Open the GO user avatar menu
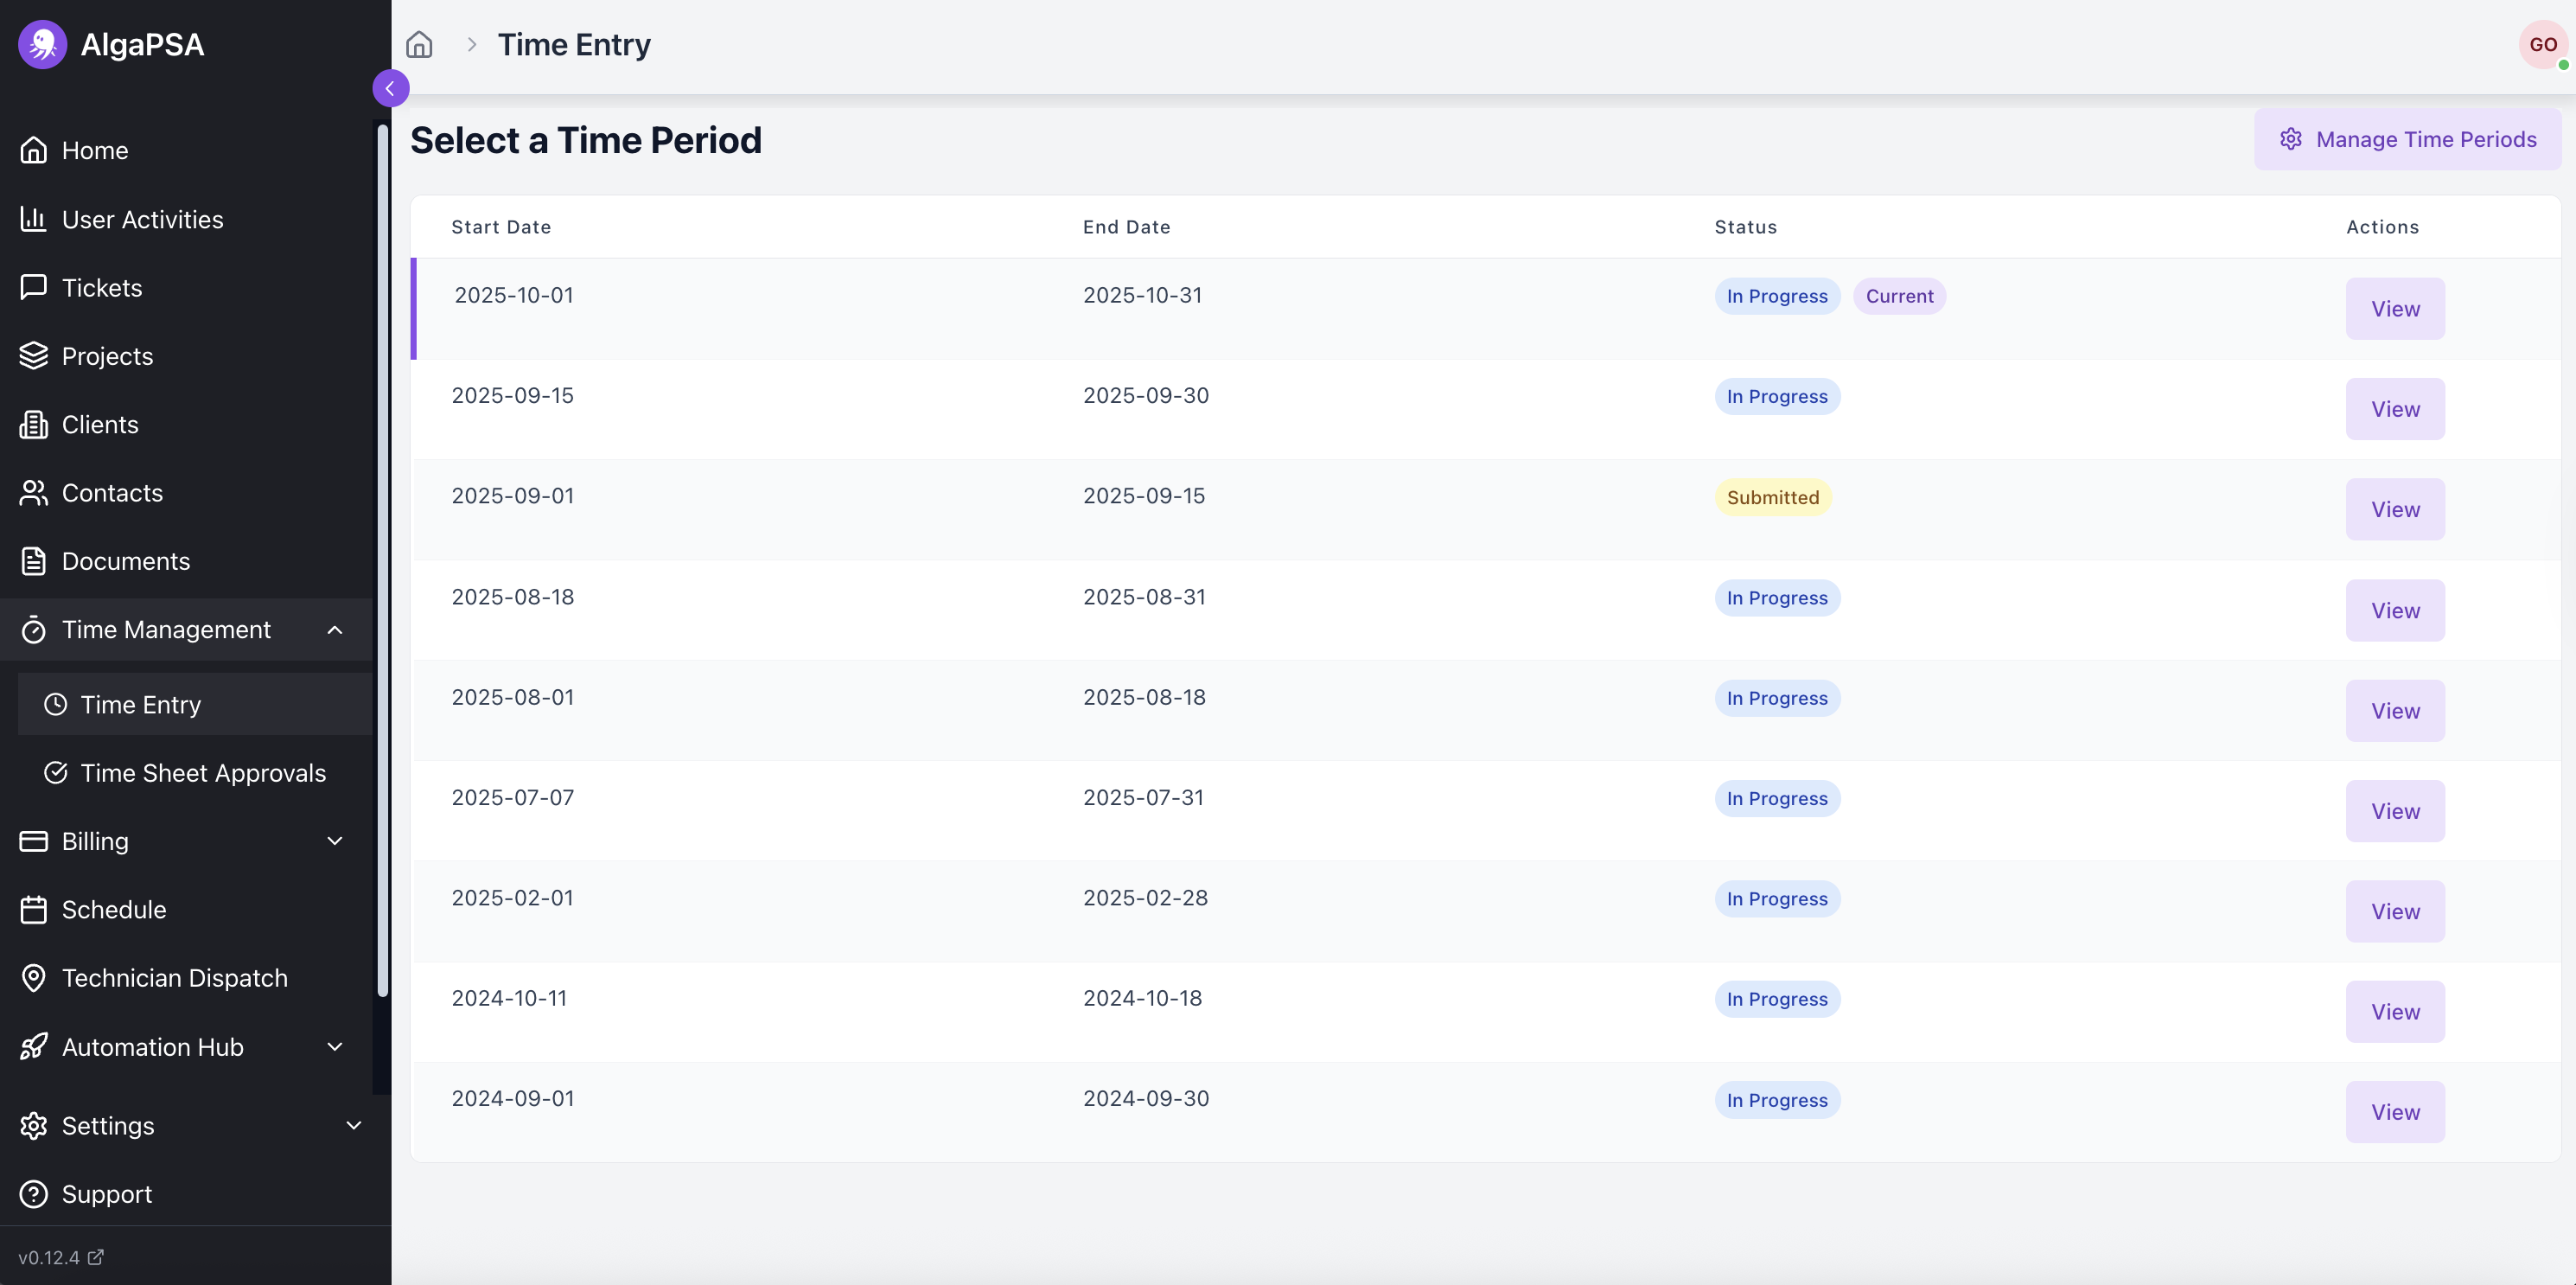Image resolution: width=2576 pixels, height=1285 pixels. 2541,44
